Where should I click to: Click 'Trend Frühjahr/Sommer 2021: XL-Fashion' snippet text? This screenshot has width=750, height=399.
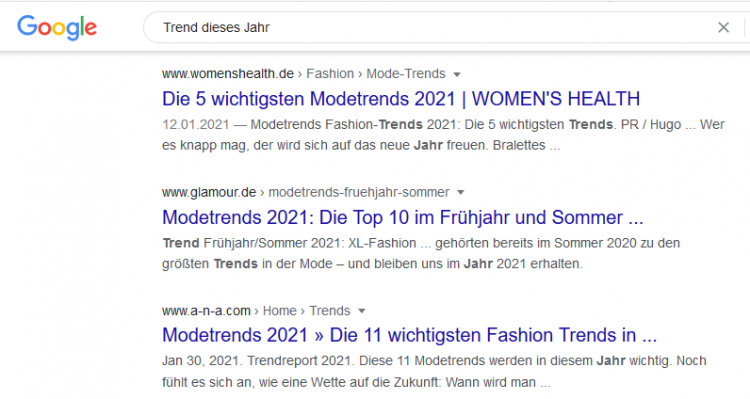(289, 243)
